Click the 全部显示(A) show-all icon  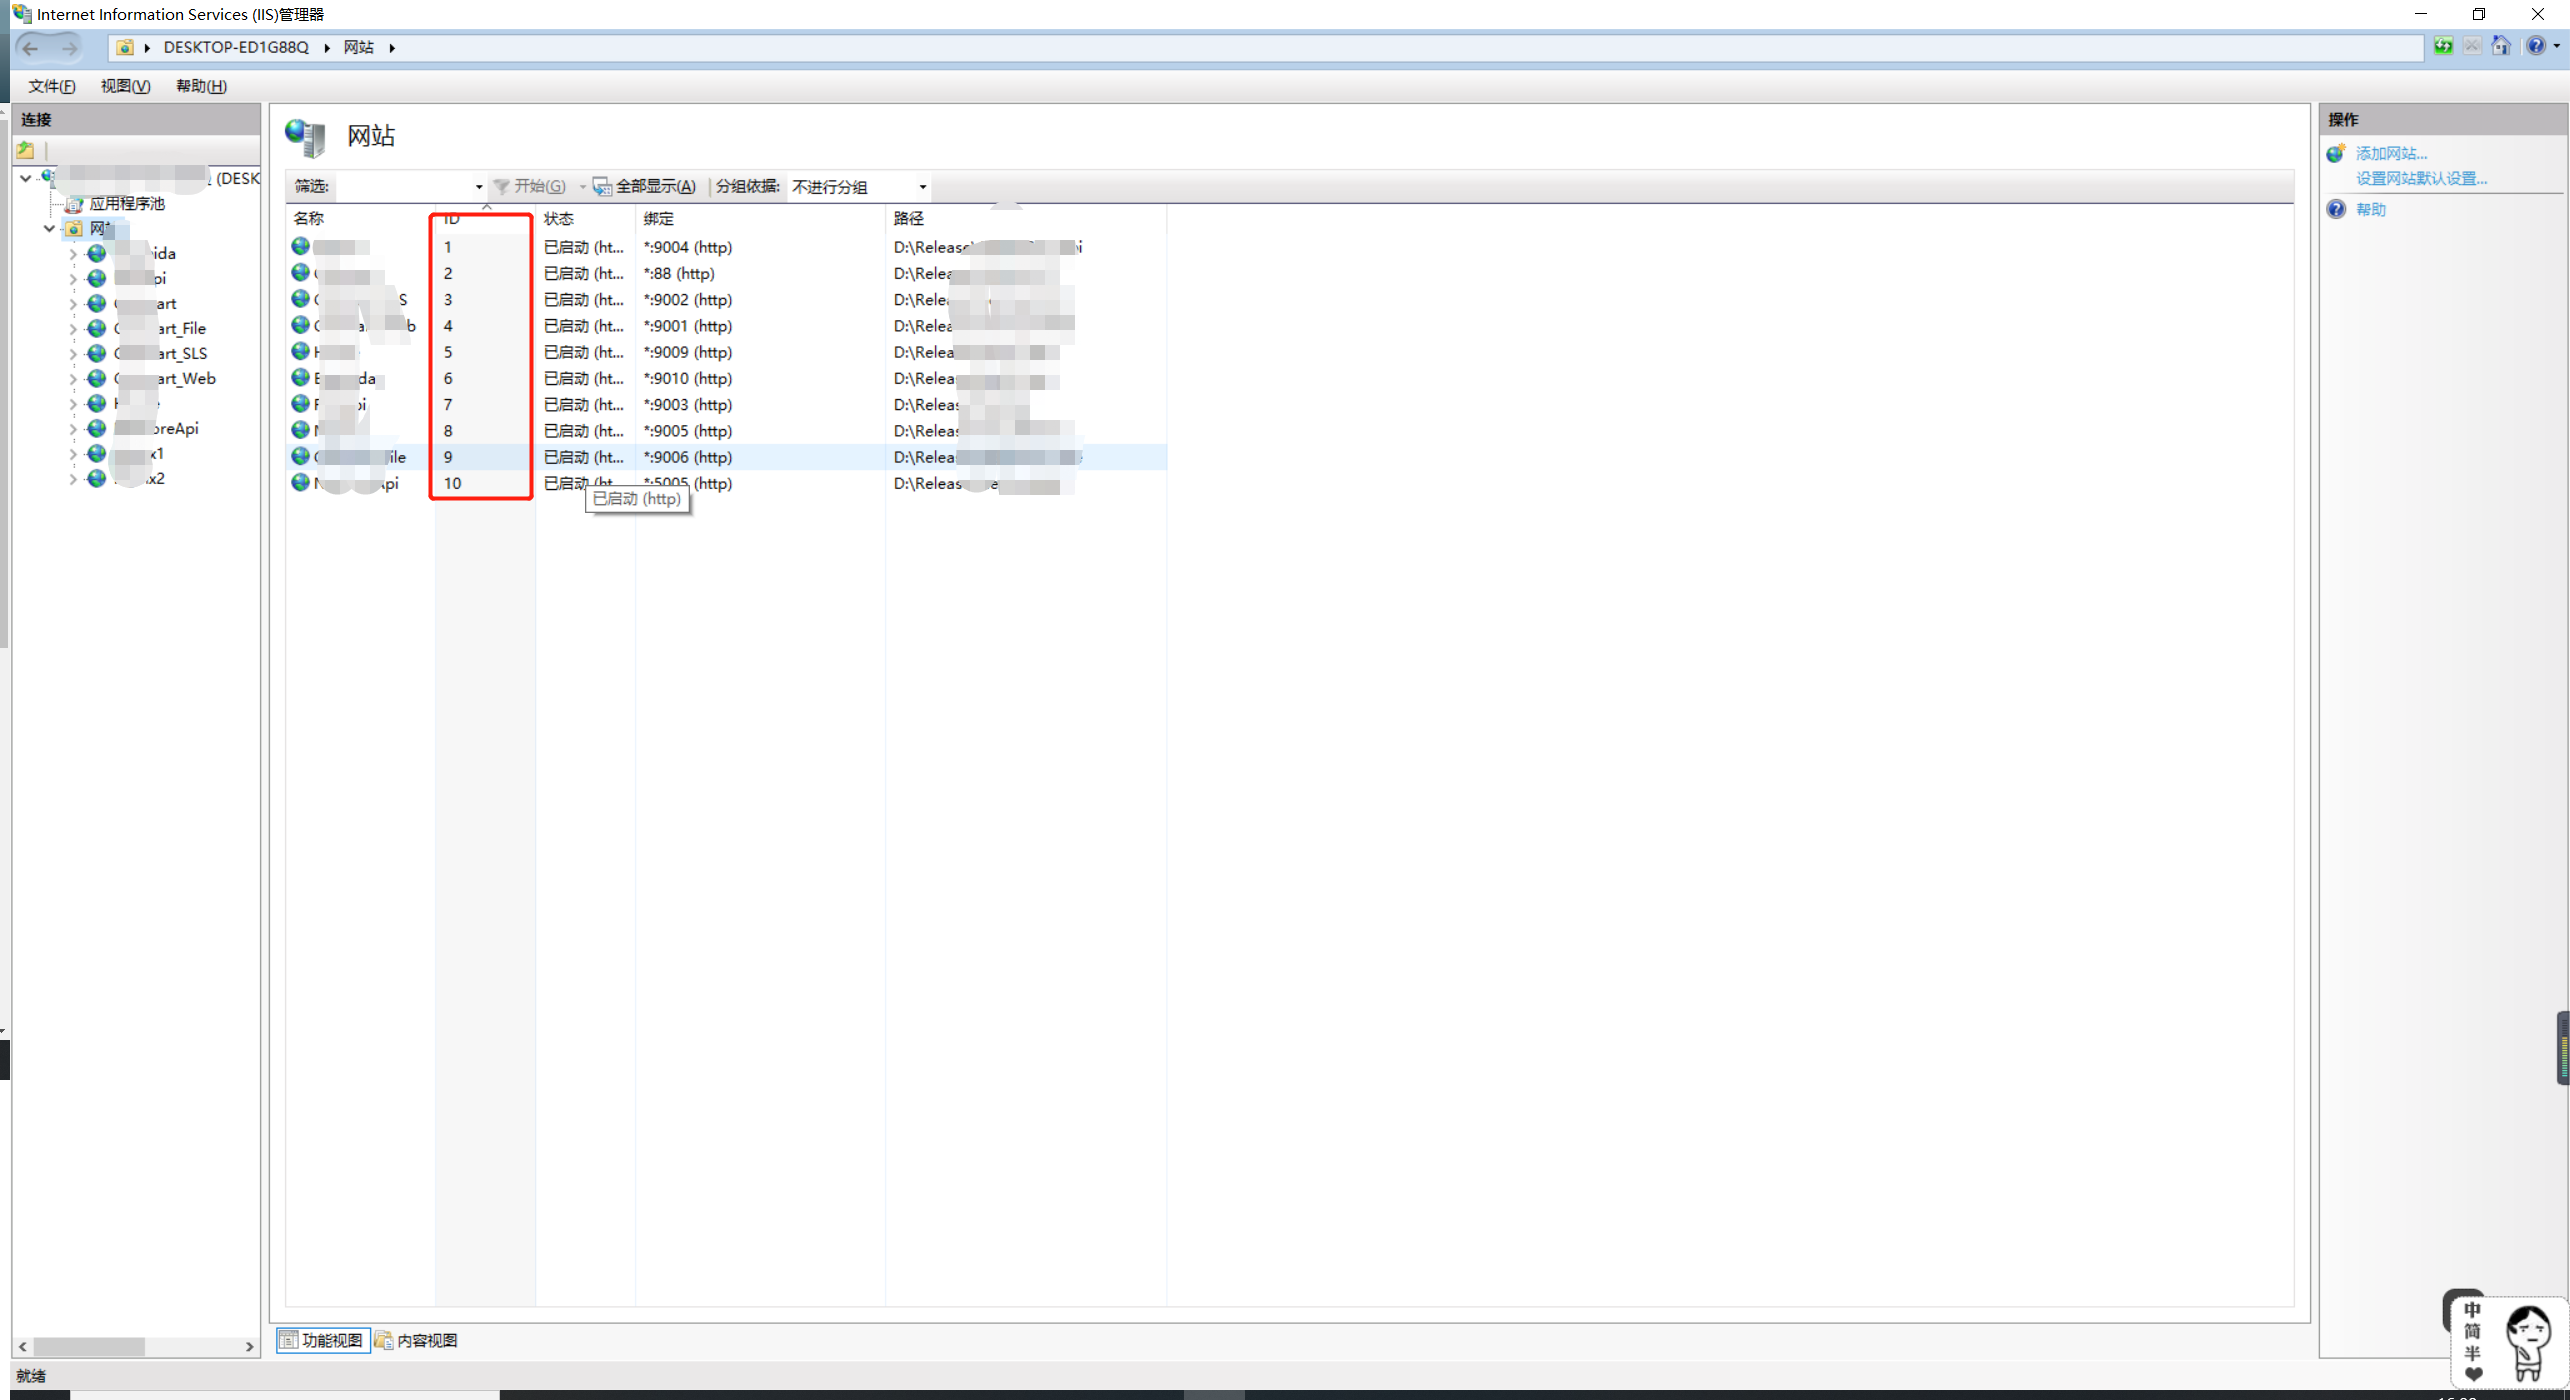point(601,186)
